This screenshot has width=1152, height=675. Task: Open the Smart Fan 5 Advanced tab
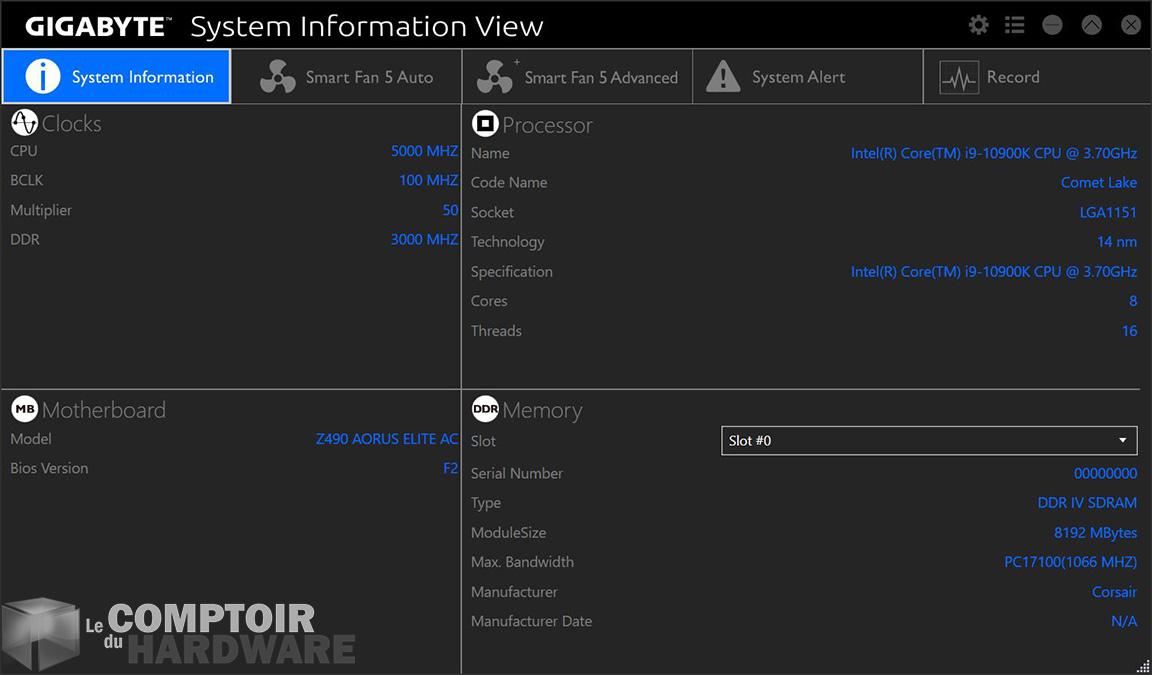[x=577, y=76]
